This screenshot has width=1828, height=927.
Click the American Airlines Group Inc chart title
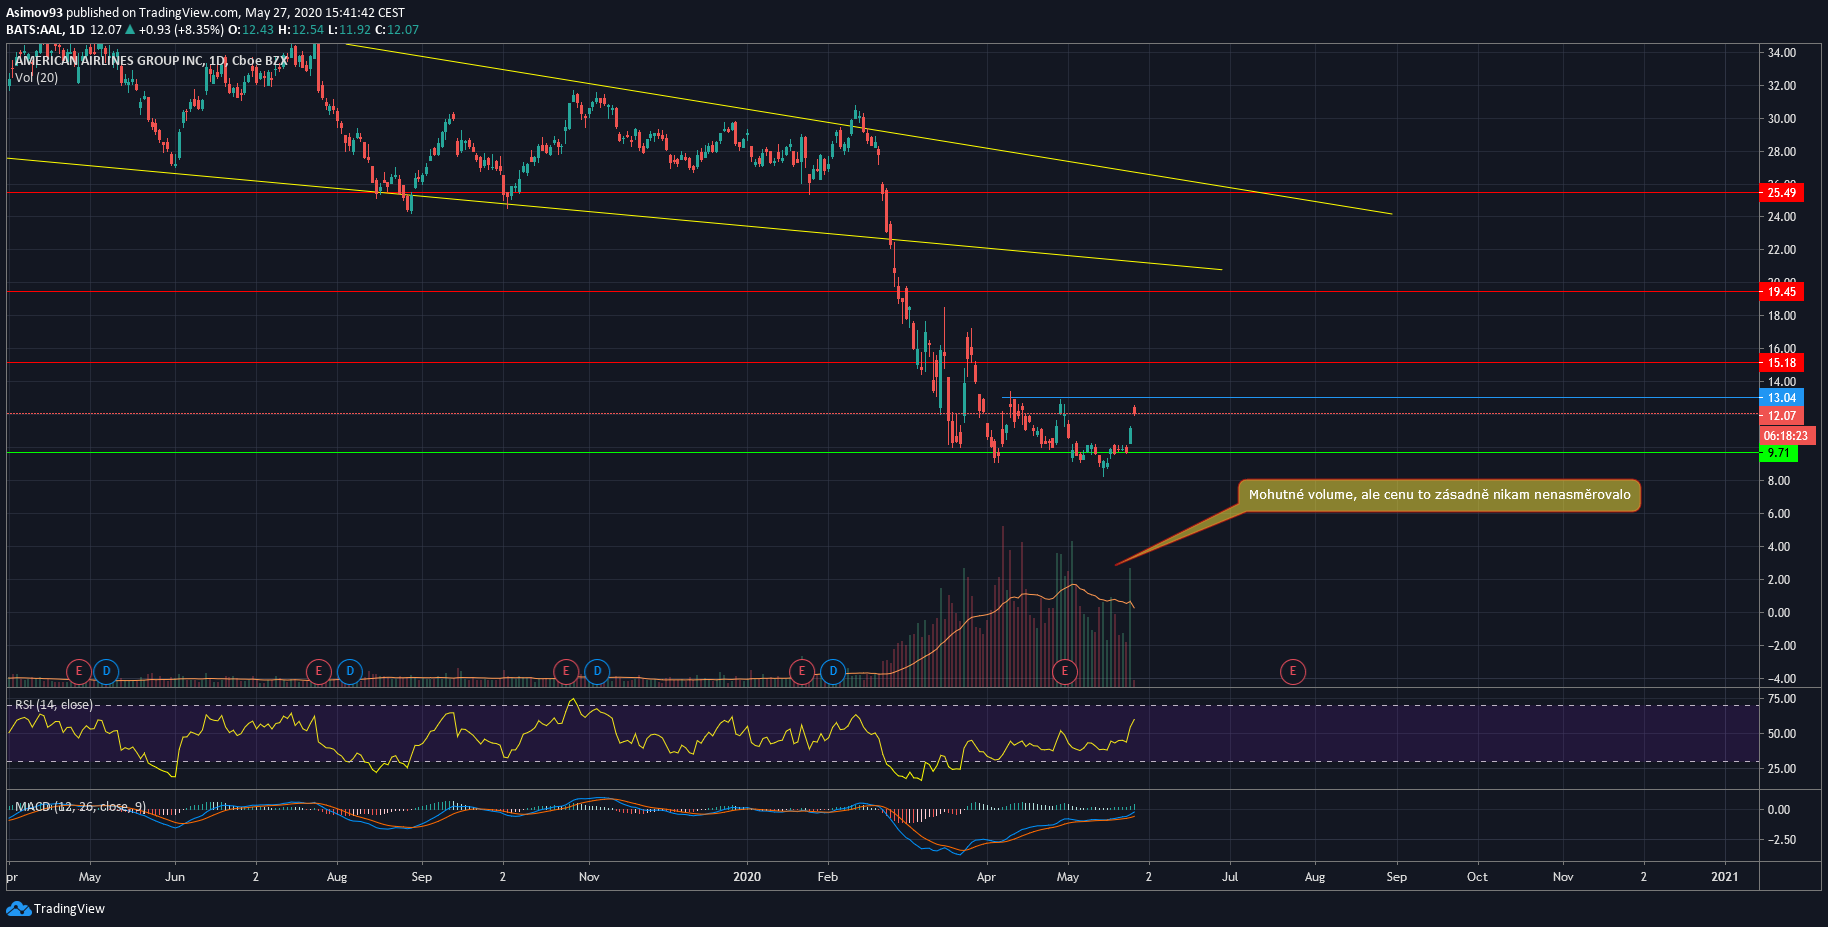point(151,61)
